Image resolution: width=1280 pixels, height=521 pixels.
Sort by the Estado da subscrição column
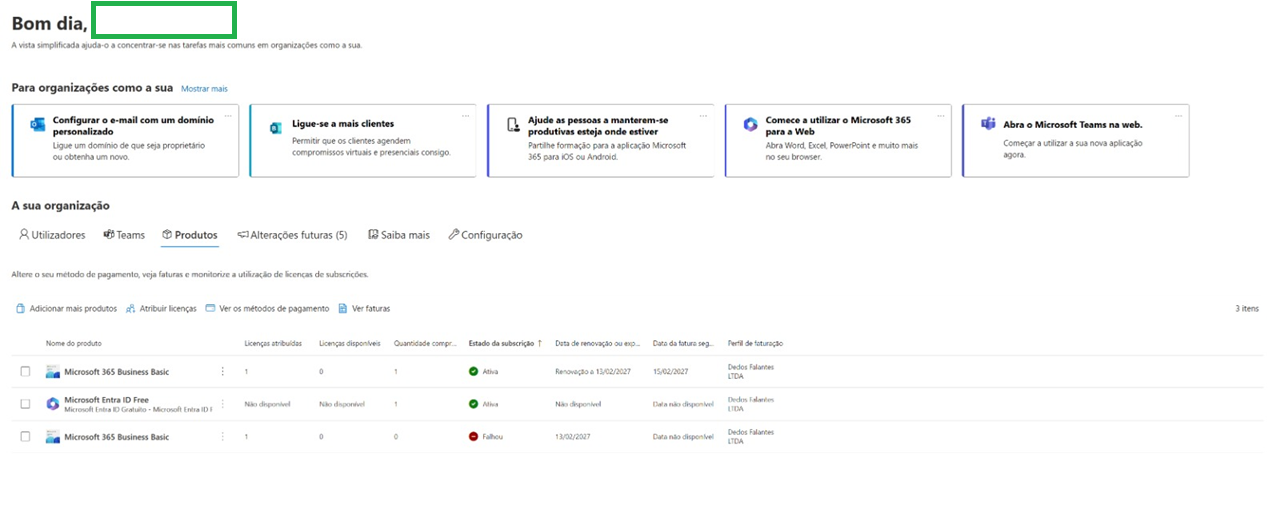click(505, 343)
